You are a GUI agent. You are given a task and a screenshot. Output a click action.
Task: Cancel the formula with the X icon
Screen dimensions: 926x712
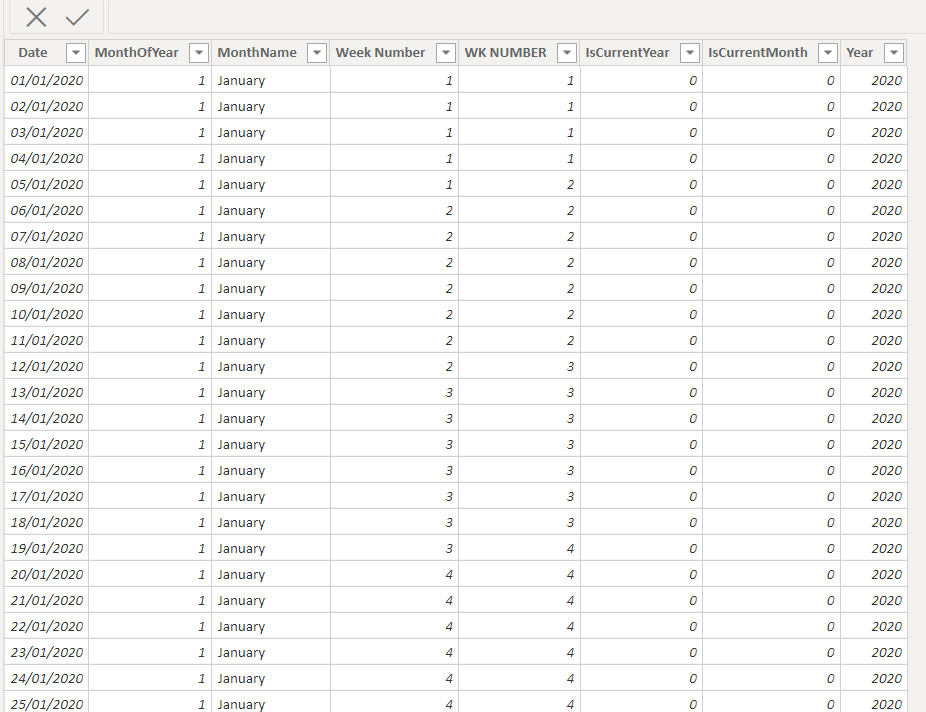point(36,17)
